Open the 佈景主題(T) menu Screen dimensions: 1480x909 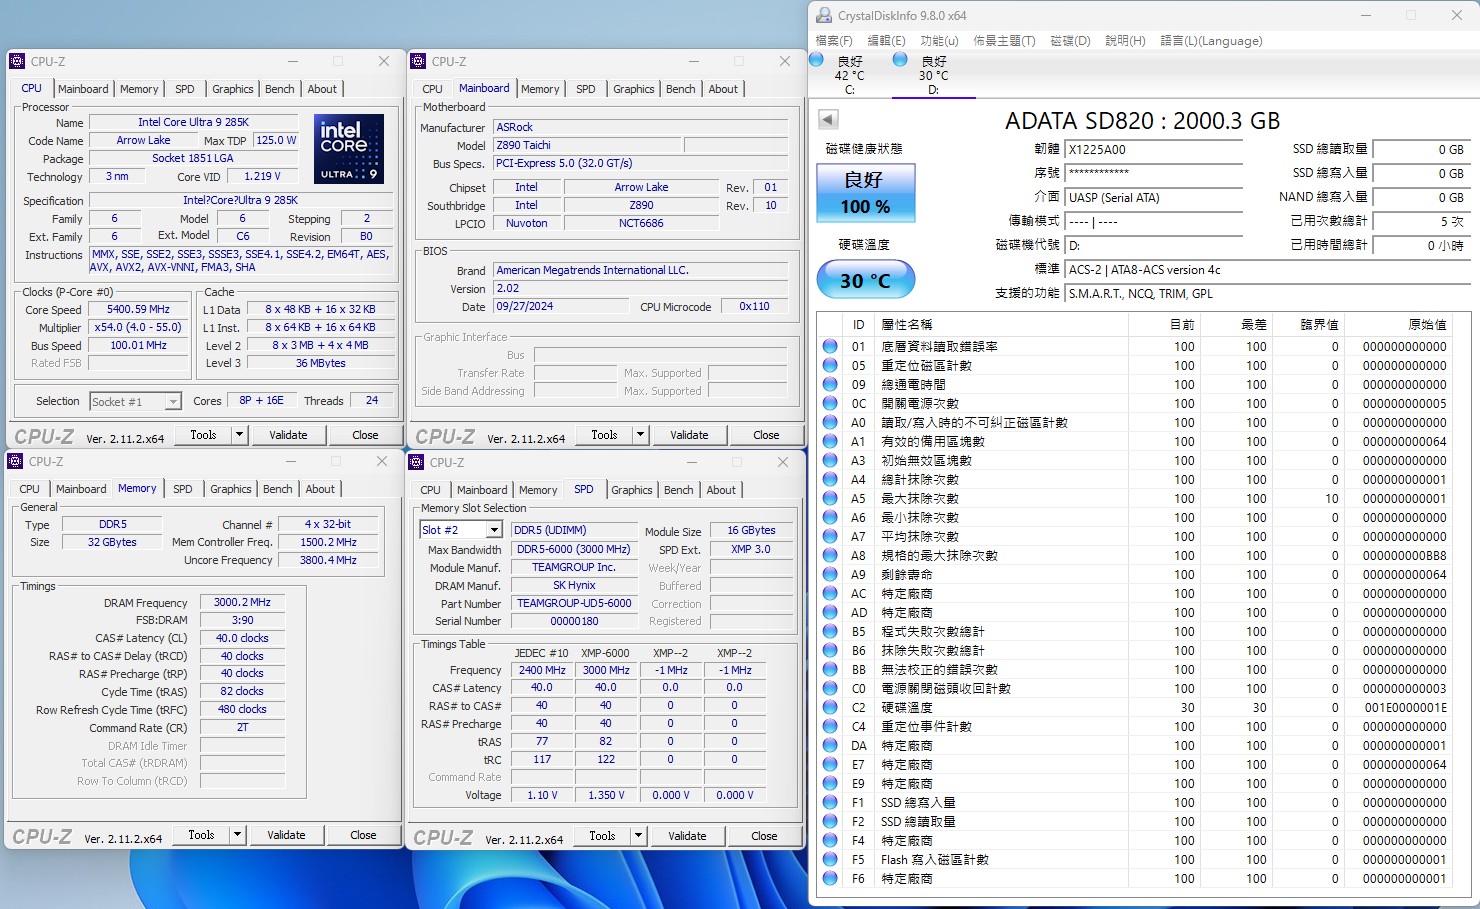point(1004,41)
